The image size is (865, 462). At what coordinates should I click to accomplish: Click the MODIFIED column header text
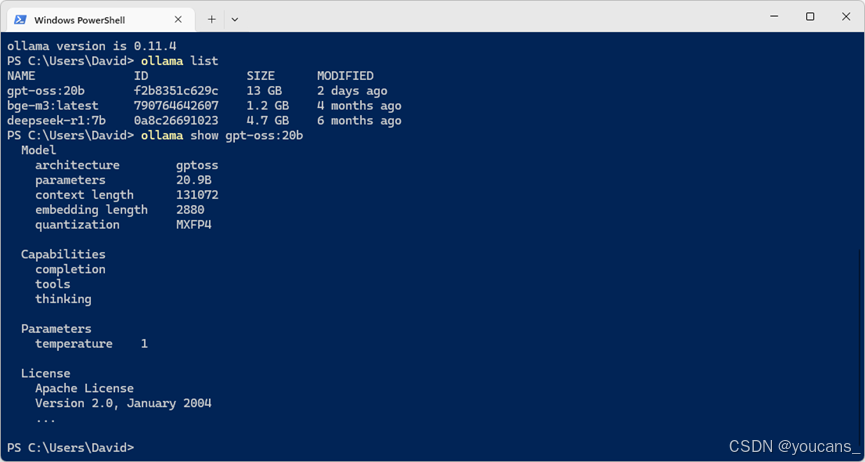tap(345, 76)
